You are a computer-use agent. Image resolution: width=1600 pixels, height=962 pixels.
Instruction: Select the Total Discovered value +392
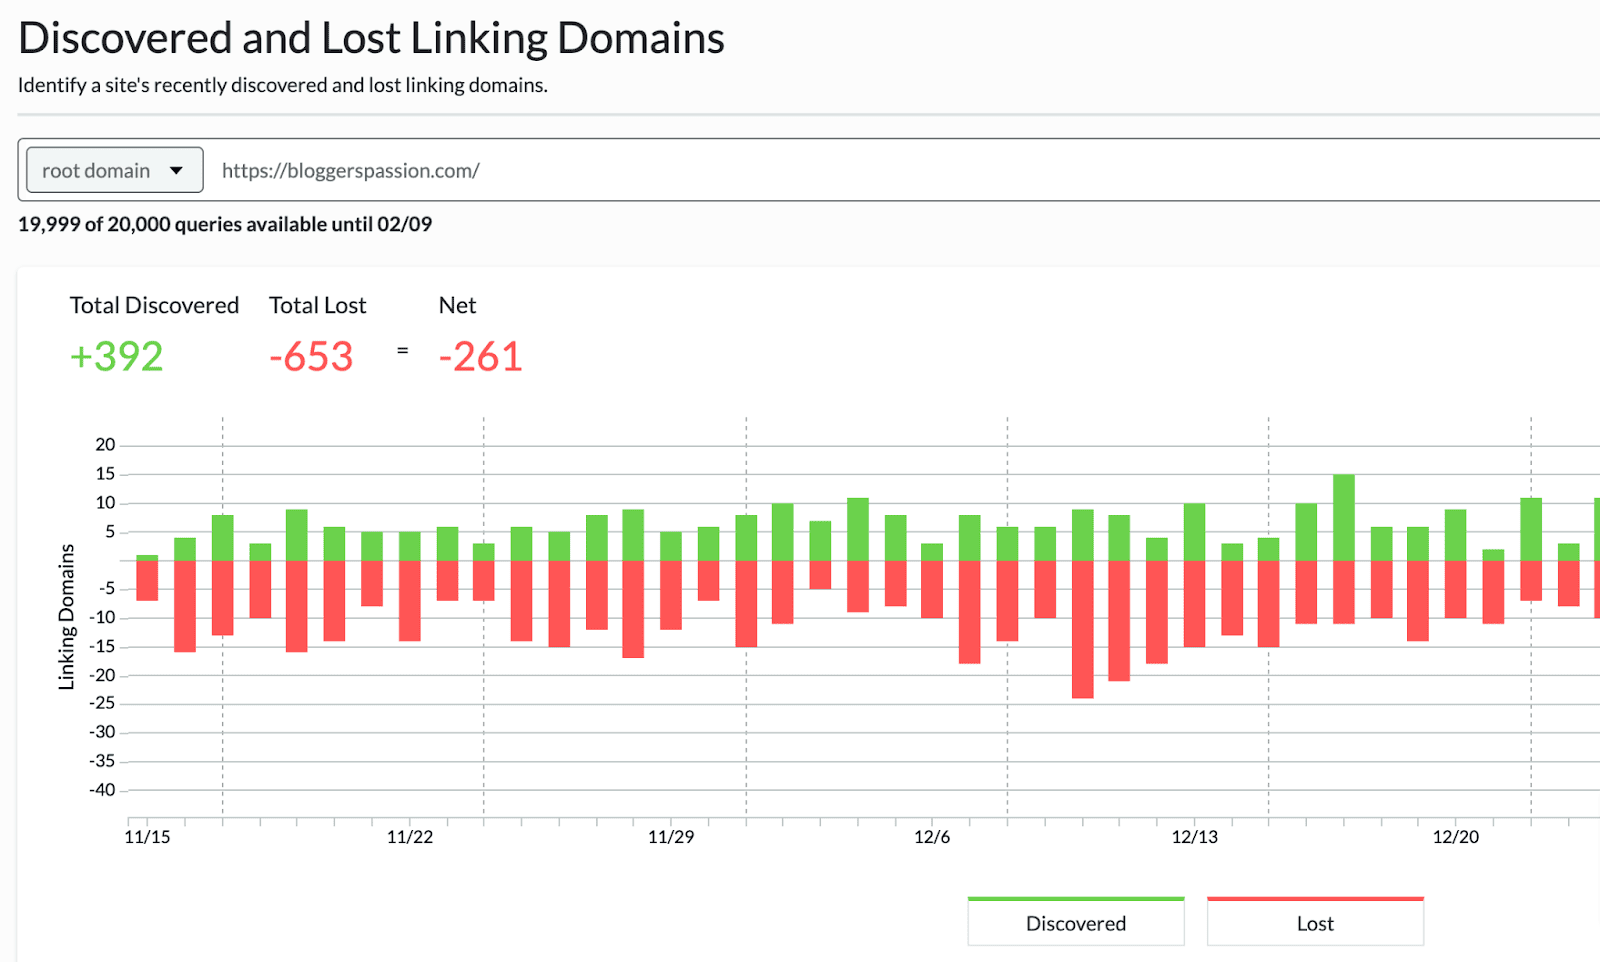tap(116, 356)
